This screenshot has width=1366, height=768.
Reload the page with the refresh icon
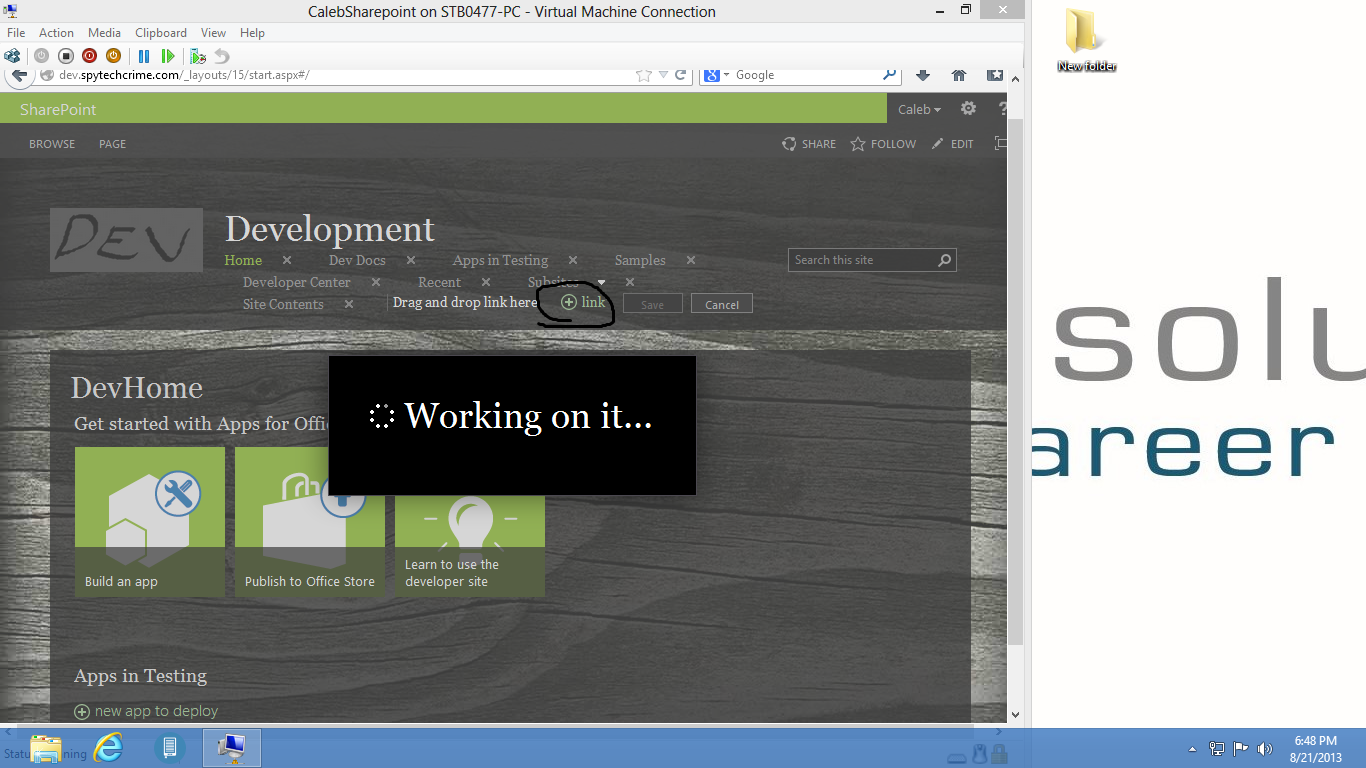pyautogui.click(x=681, y=75)
